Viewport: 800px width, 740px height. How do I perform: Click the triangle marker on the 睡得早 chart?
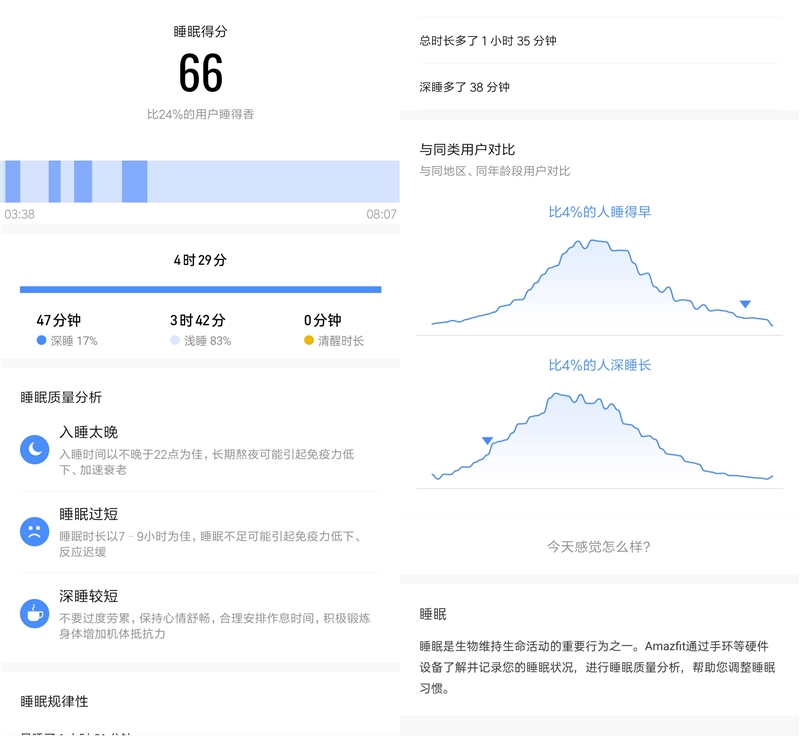click(744, 304)
